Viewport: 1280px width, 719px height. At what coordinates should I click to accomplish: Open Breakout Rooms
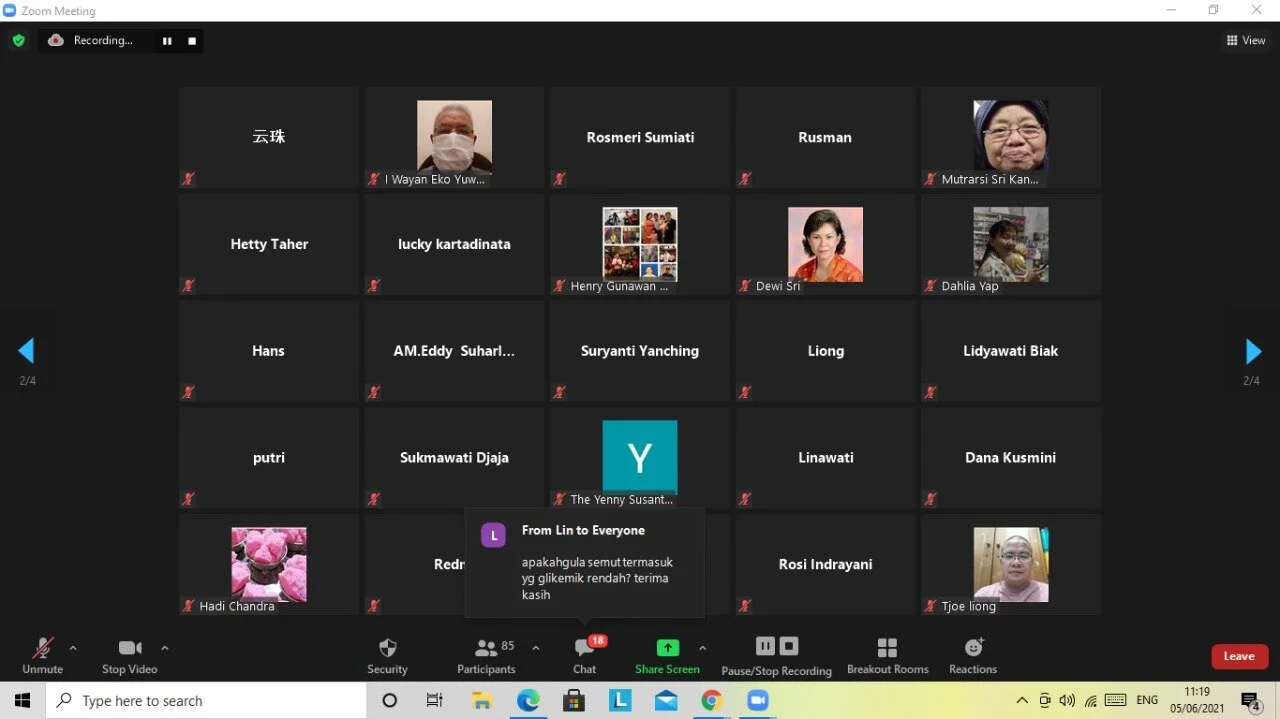click(888, 655)
